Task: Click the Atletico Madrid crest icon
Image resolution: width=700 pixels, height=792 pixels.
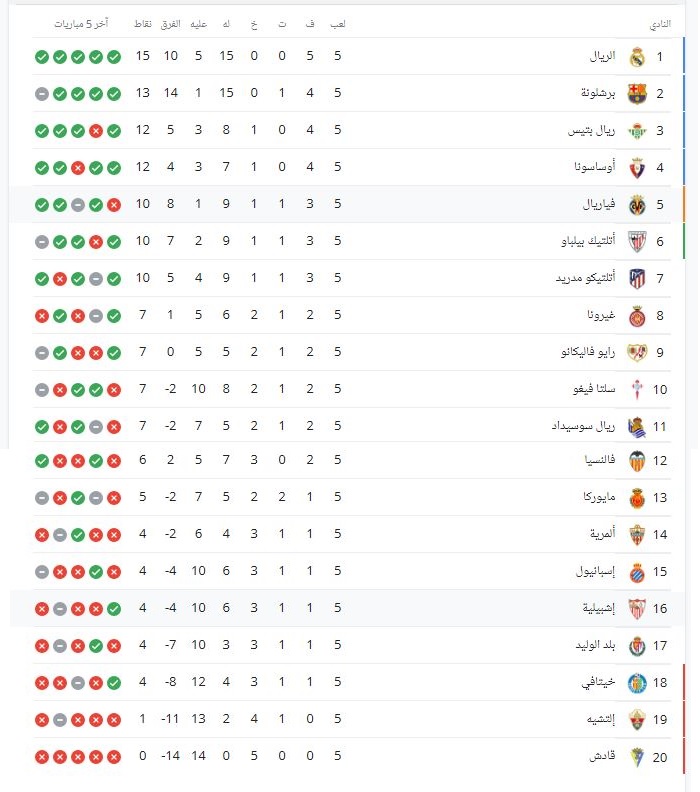Action: tap(636, 279)
